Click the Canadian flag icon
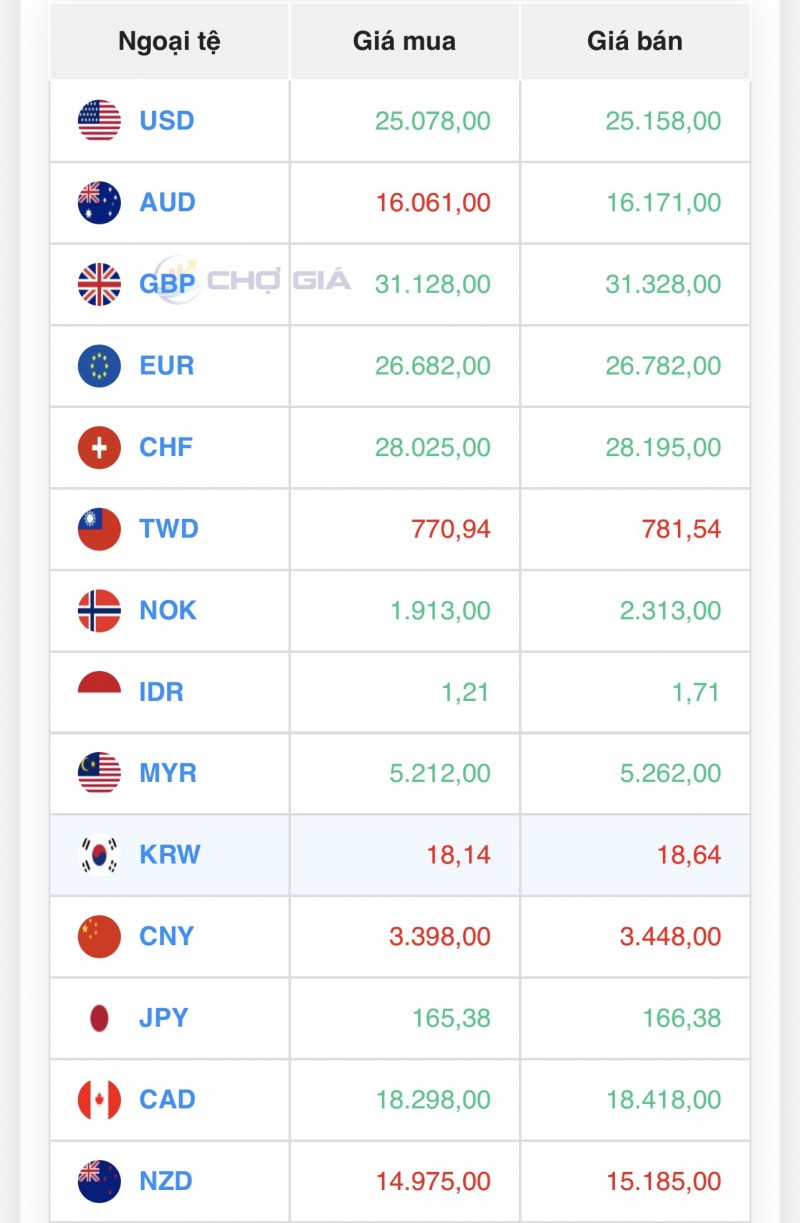 (99, 1100)
